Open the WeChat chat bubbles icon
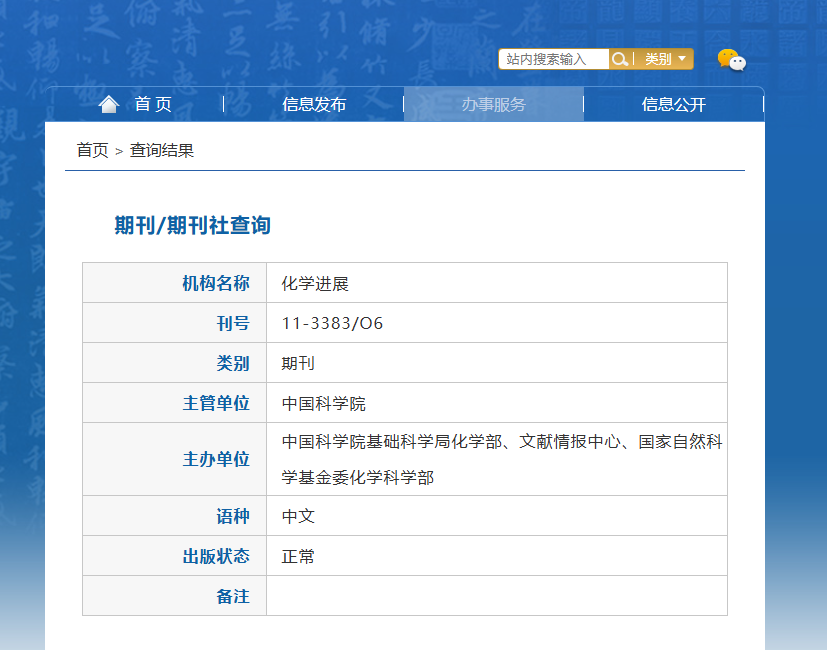 [x=732, y=60]
